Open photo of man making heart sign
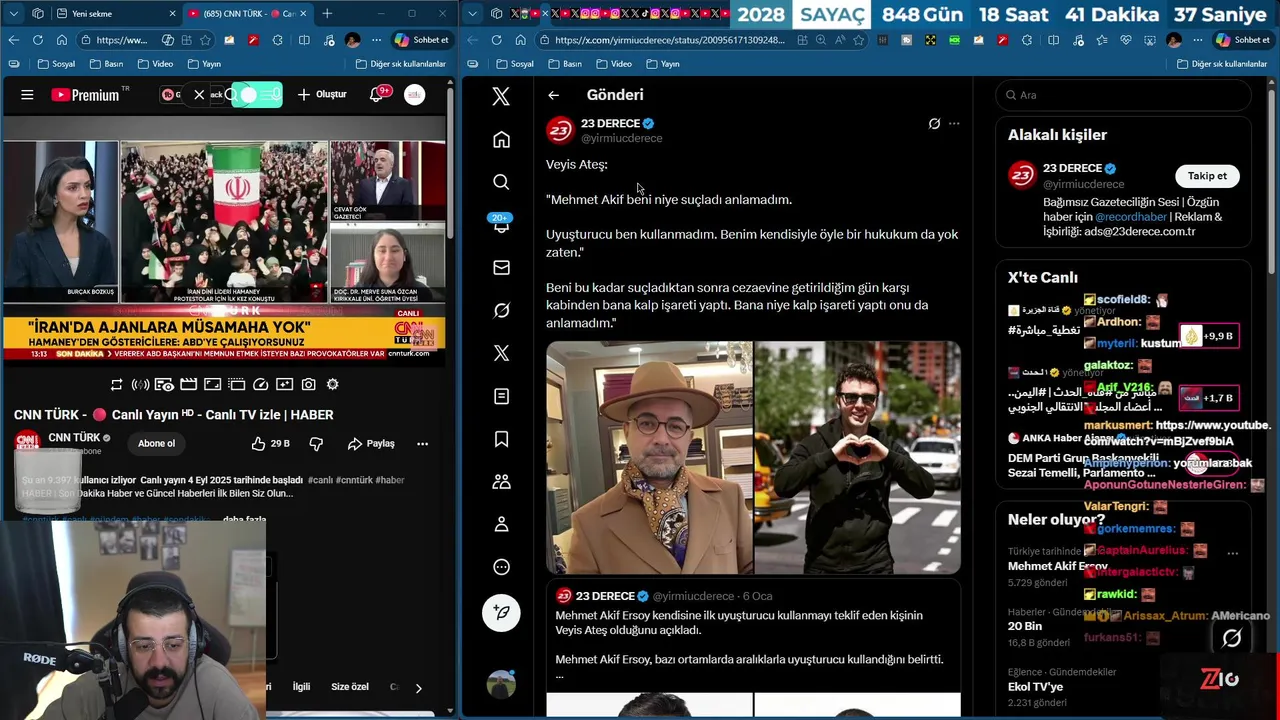The width and height of the screenshot is (1280, 720). (858, 457)
